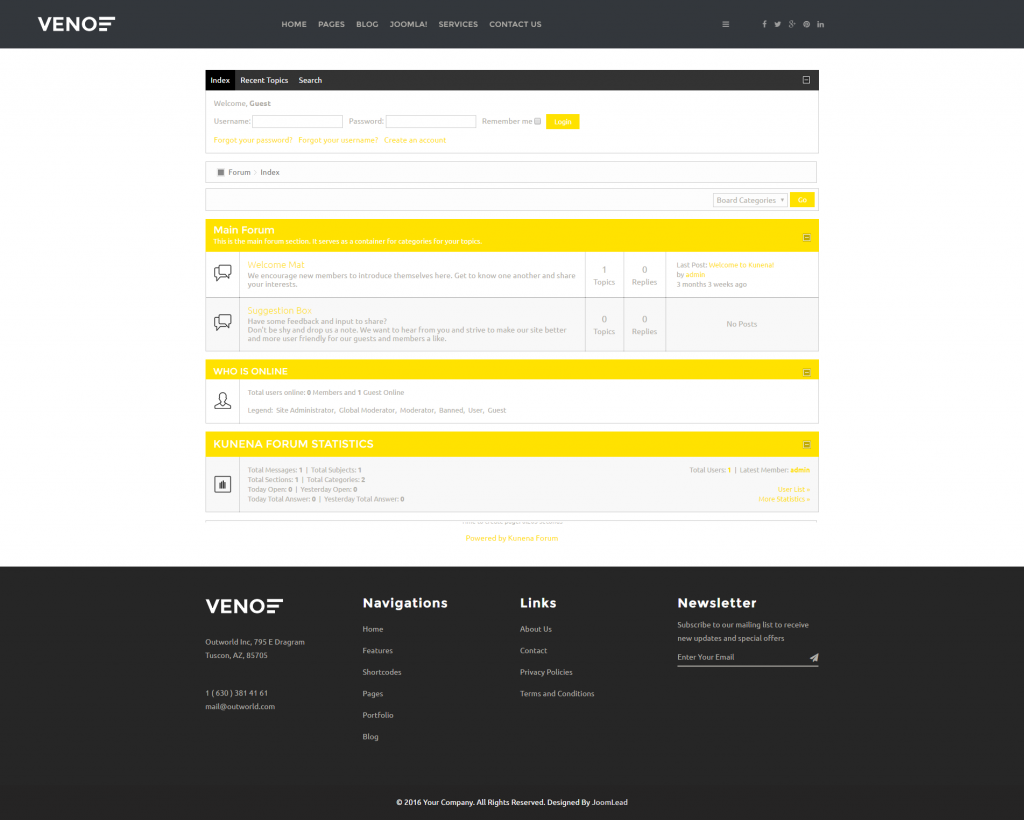The width and height of the screenshot is (1024, 820).
Task: Click inside the Username input field
Action: pyautogui.click(x=297, y=120)
